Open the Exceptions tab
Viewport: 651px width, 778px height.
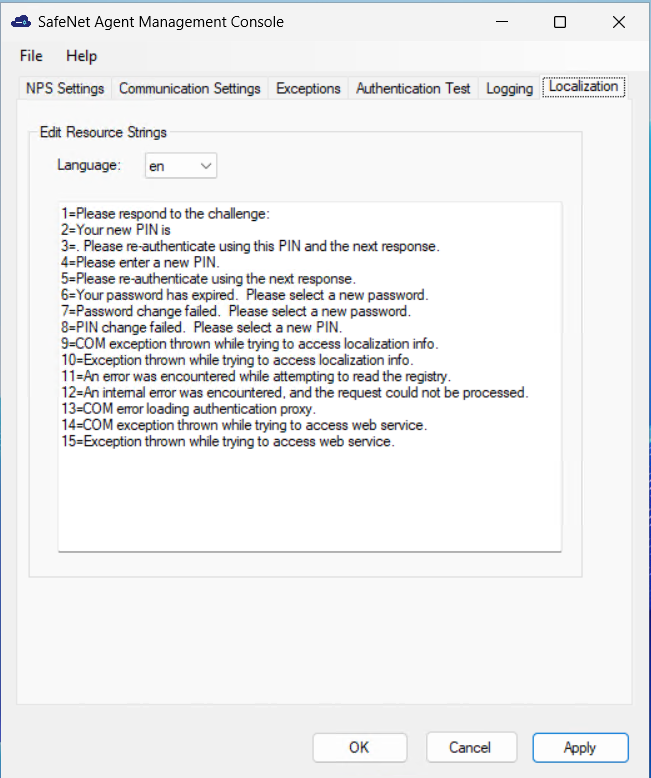pyautogui.click(x=308, y=88)
